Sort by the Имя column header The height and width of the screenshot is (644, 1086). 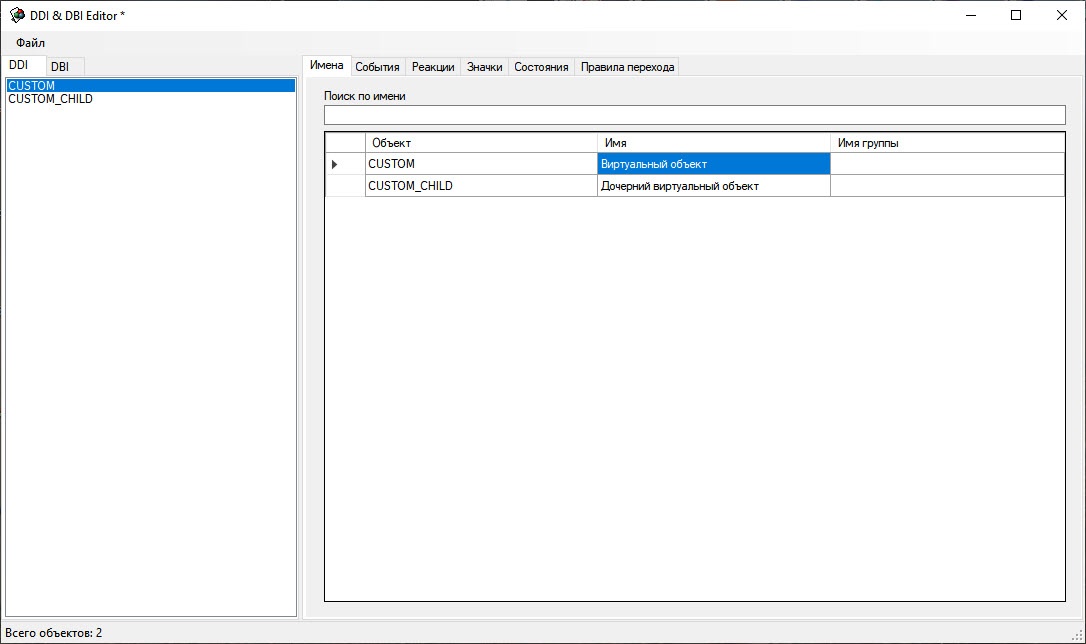point(713,143)
